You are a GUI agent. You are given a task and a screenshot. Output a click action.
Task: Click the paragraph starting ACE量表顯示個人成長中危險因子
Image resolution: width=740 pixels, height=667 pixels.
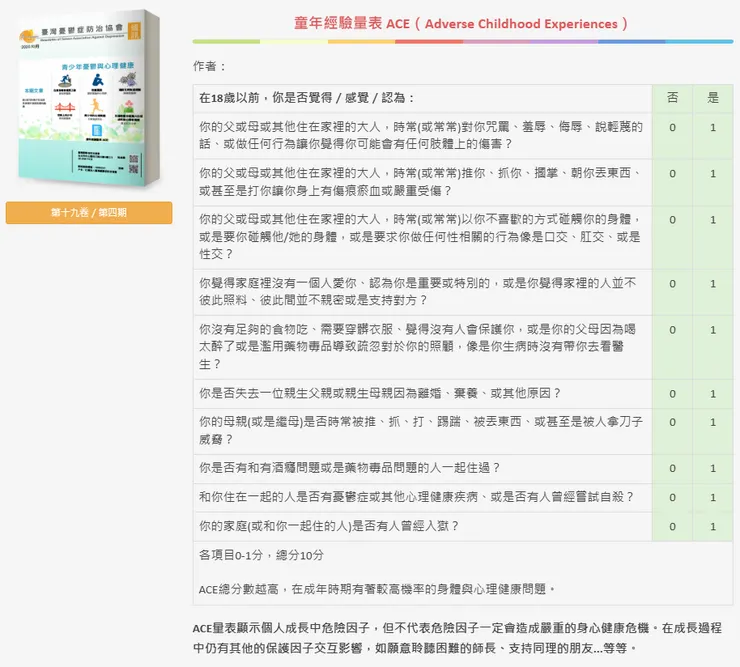tap(457, 638)
